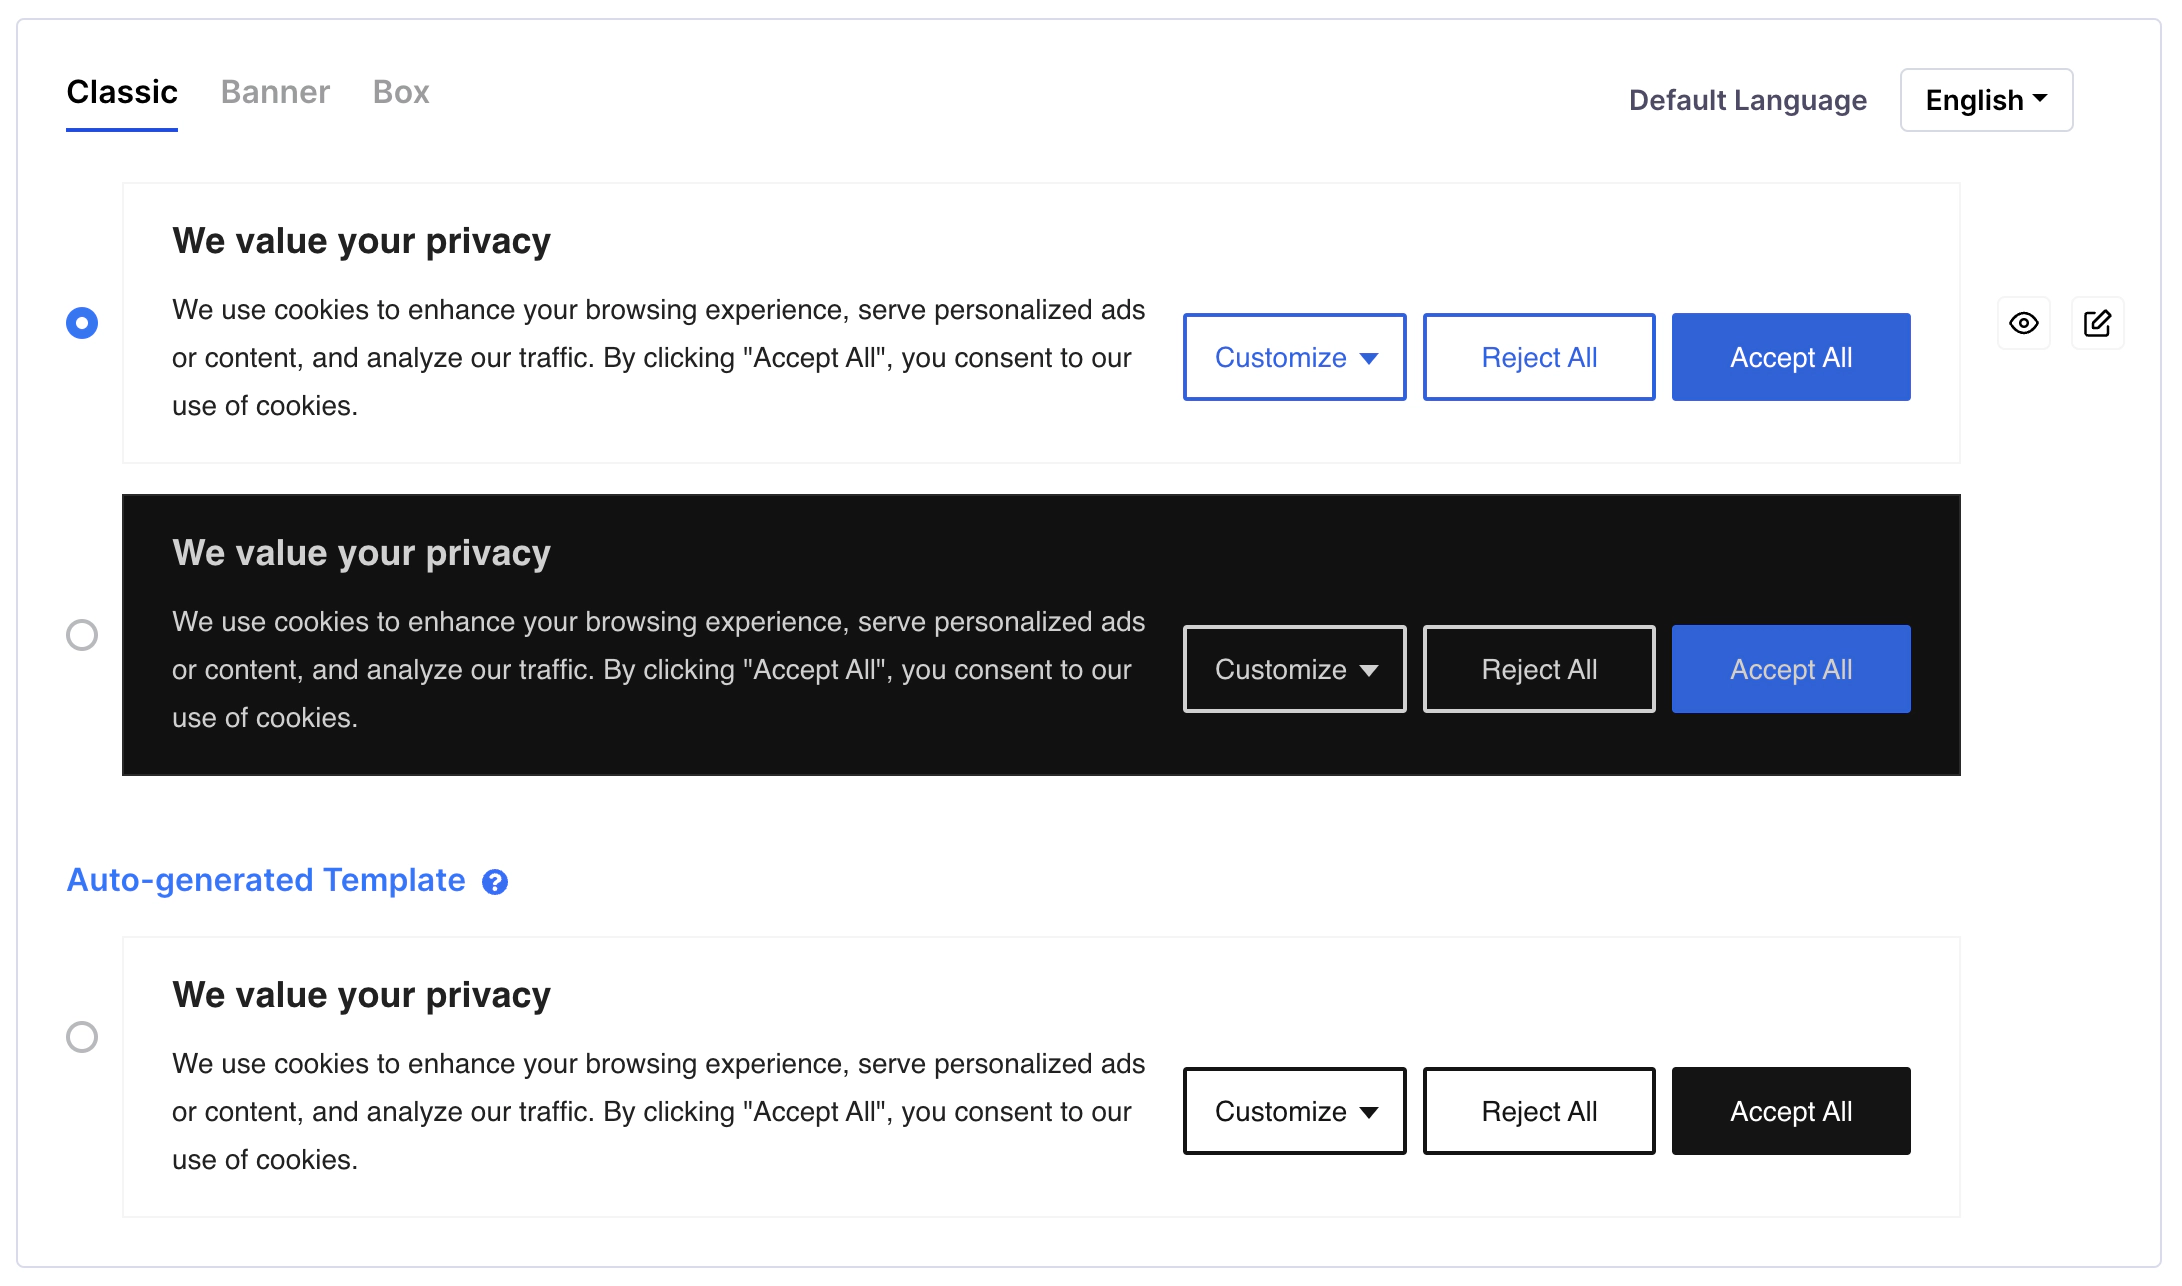Click Accept All in dark template
Screen dimensions: 2182x1286
coord(1791,669)
